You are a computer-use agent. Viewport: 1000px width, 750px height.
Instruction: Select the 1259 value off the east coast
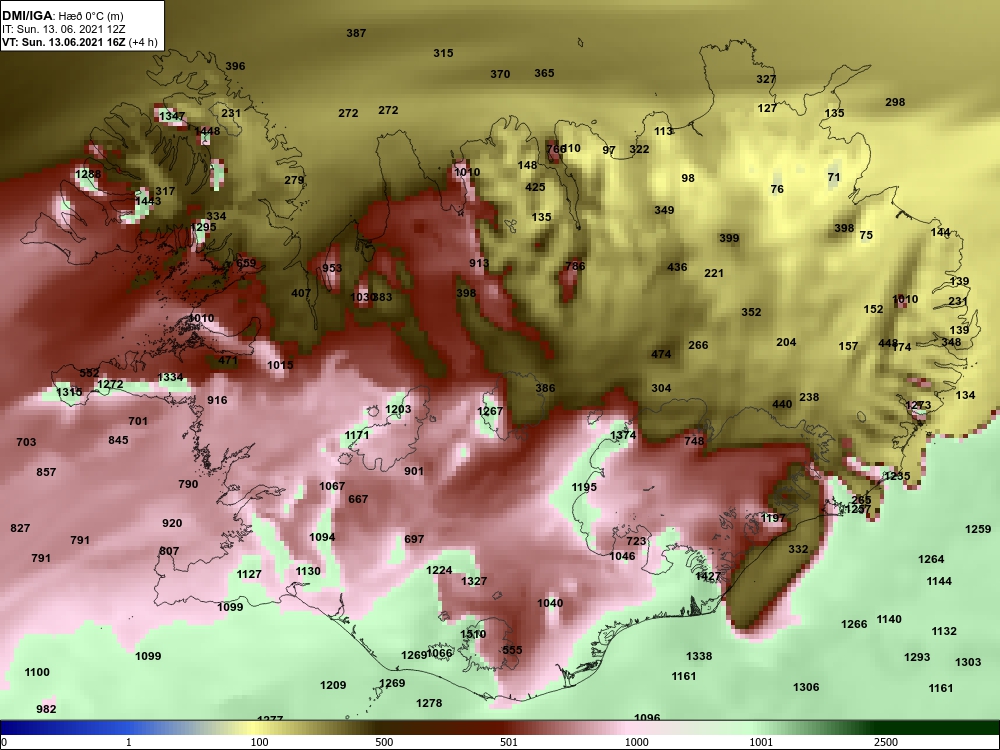[x=978, y=529]
